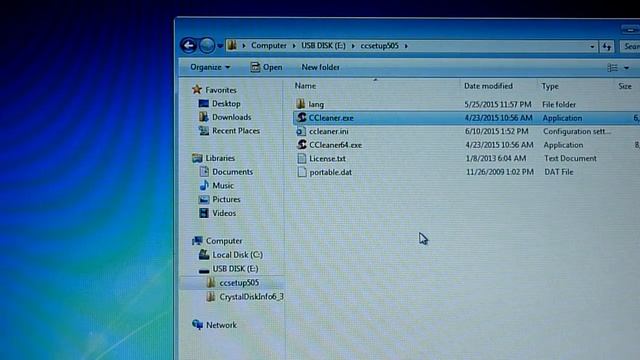Click the Forward navigation arrow
This screenshot has height=360, width=640.
(x=207, y=45)
